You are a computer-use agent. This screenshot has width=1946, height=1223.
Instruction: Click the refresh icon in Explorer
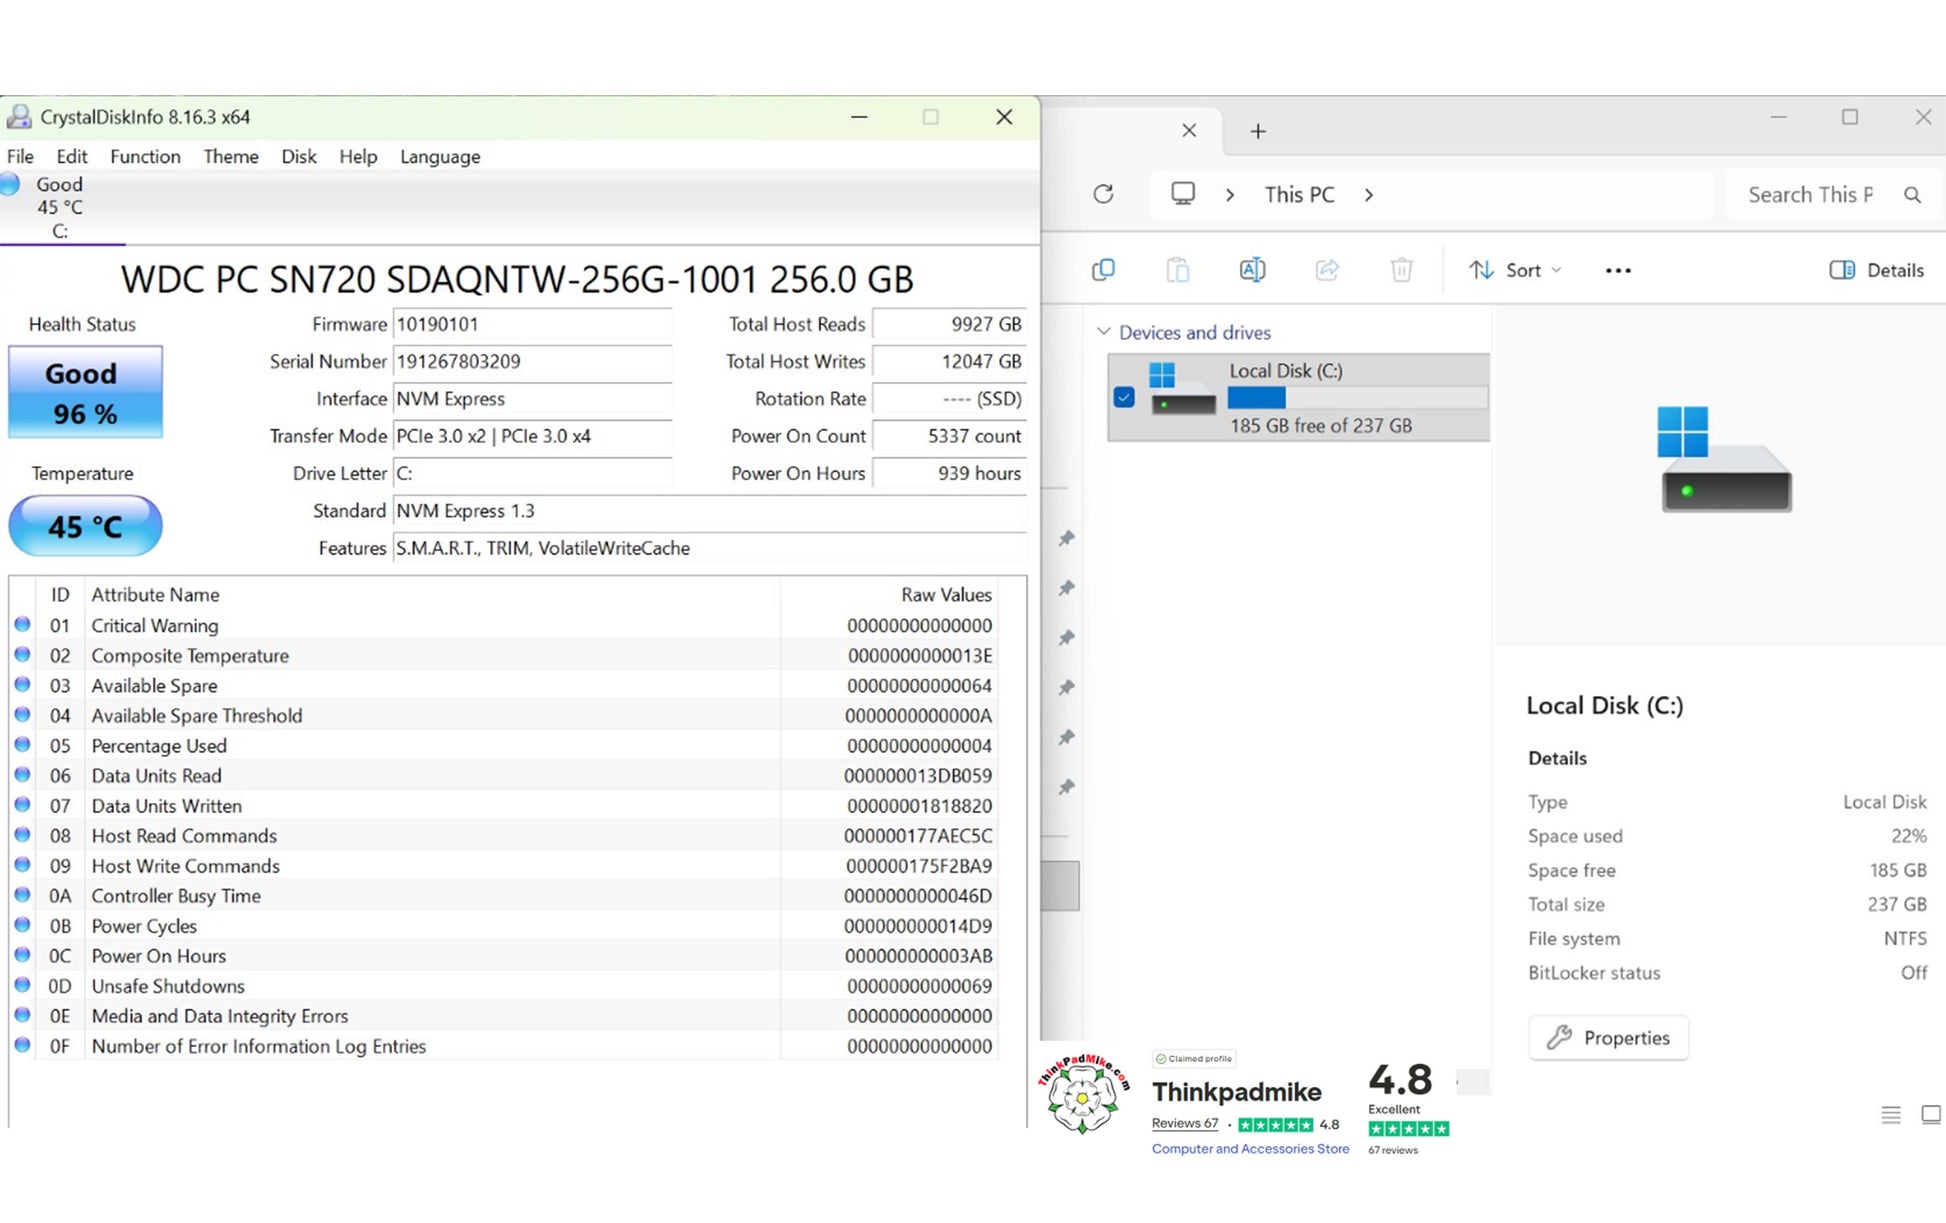pos(1103,194)
